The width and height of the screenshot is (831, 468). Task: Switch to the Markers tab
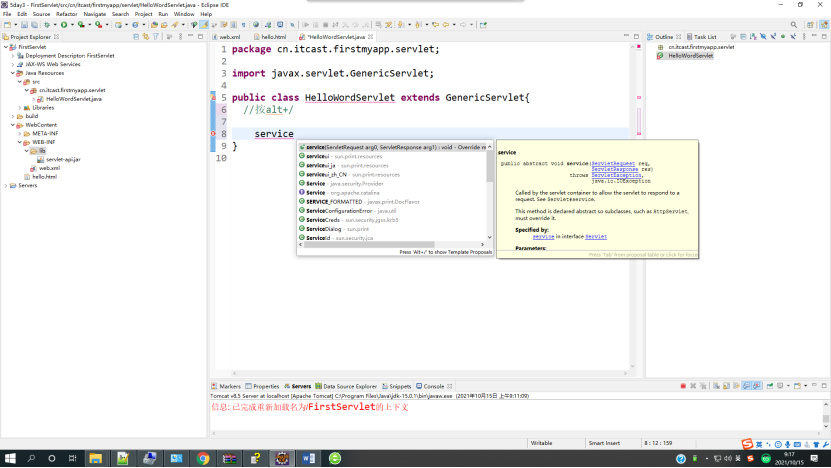(x=226, y=386)
